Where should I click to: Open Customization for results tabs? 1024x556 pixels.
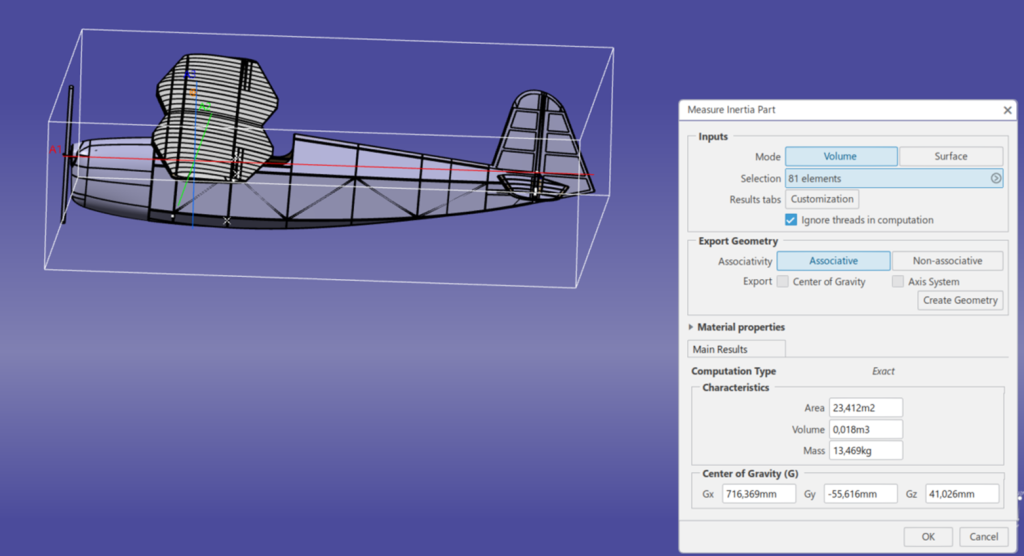coord(822,199)
